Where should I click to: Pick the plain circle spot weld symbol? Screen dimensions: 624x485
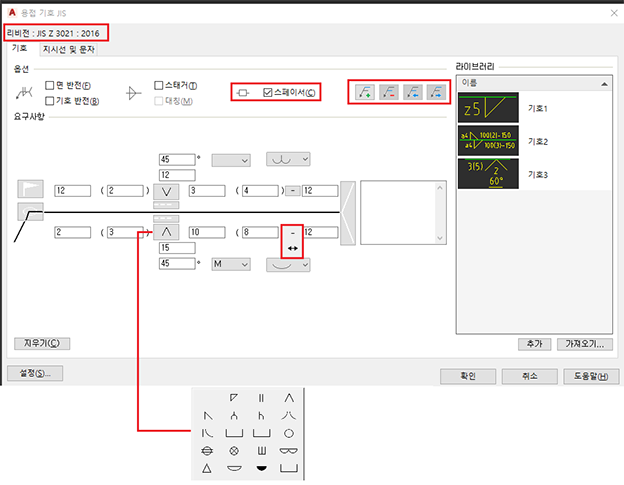pyautogui.click(x=289, y=433)
